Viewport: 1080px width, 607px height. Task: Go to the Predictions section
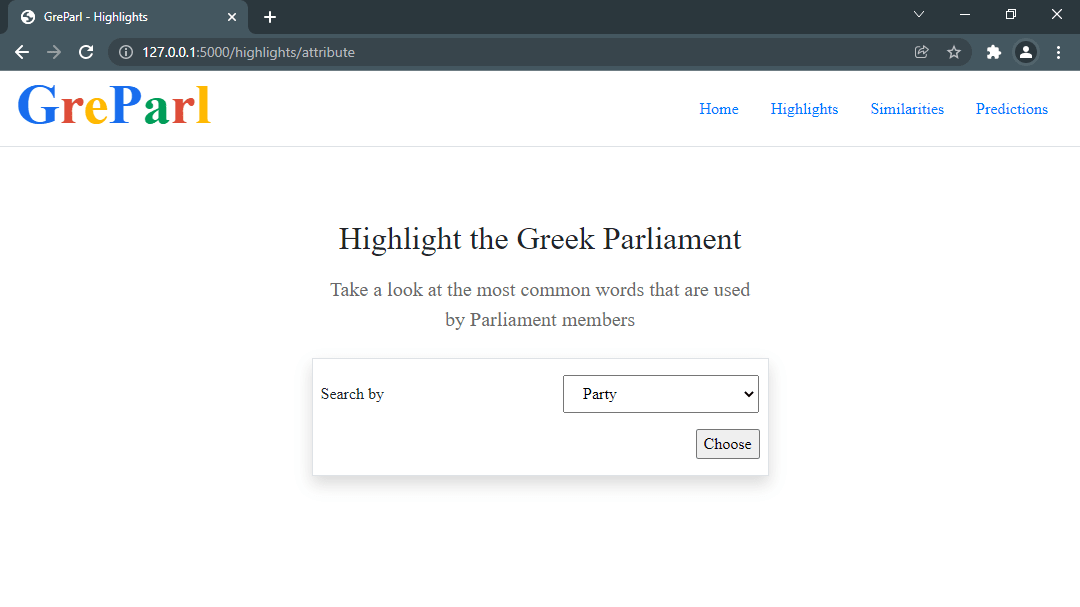pos(1011,109)
